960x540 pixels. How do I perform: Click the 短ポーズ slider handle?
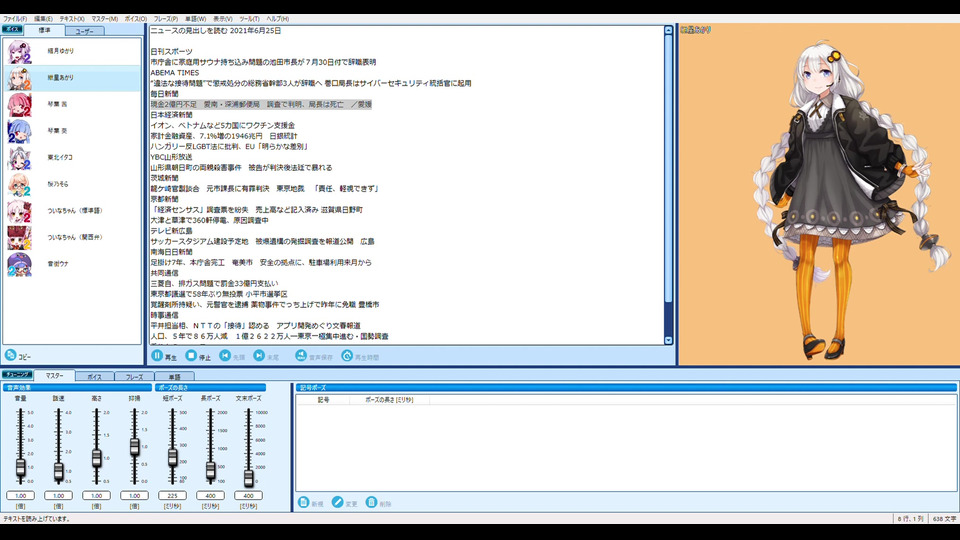click(x=172, y=457)
